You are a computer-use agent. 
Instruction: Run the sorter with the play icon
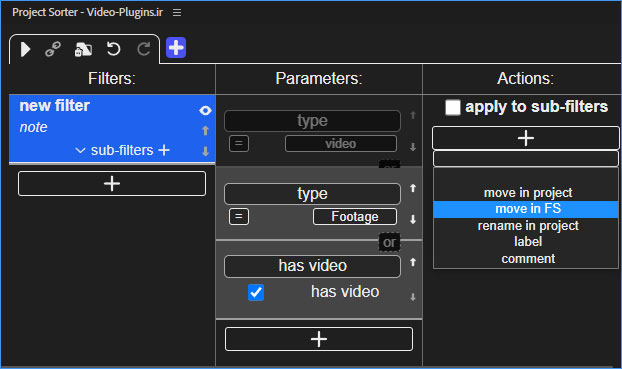tap(25, 50)
